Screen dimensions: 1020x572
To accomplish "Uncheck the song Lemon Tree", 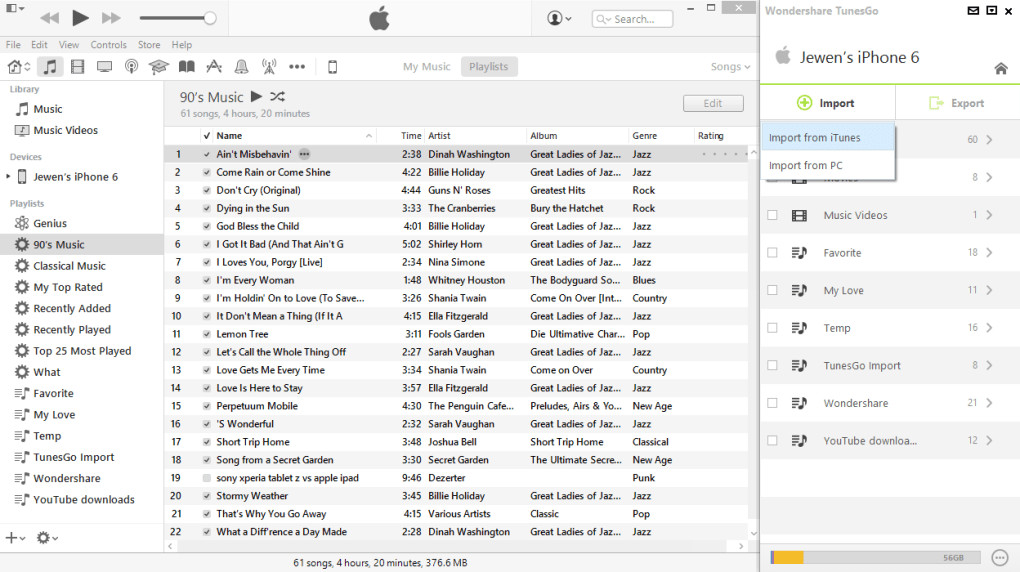I will [x=207, y=334].
